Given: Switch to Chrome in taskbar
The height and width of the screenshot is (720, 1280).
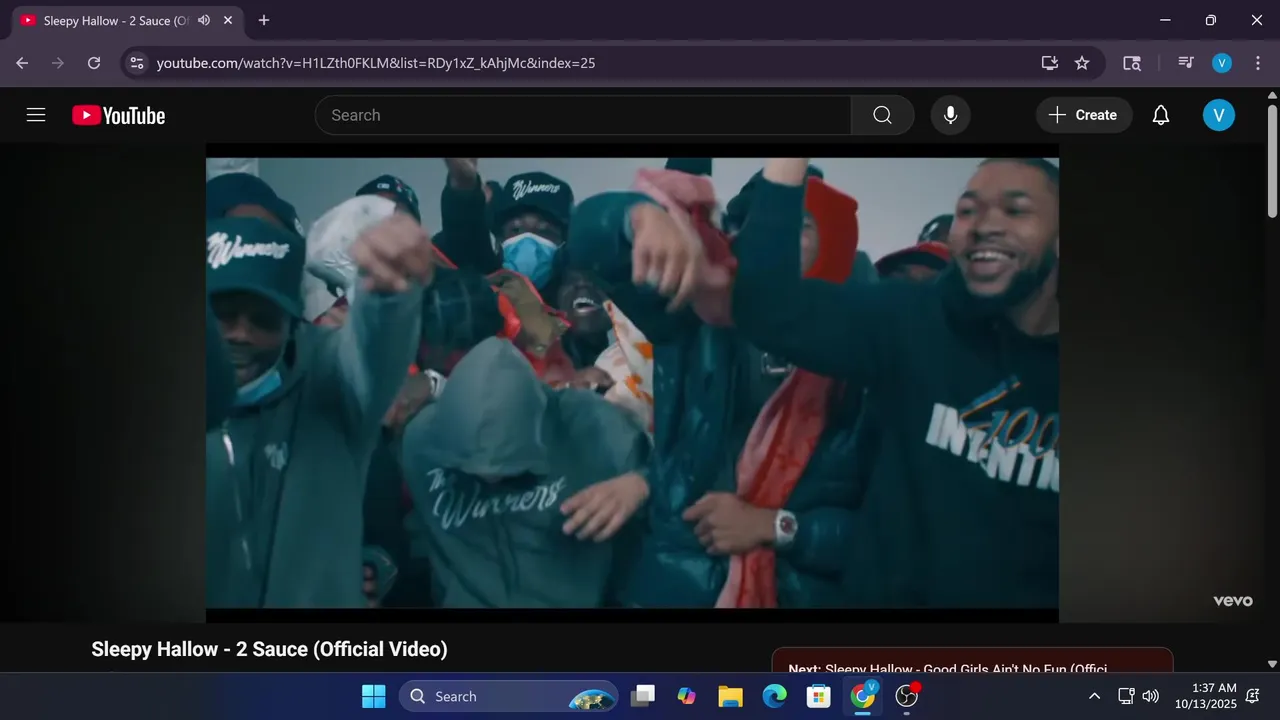Looking at the screenshot, I should pos(863,696).
